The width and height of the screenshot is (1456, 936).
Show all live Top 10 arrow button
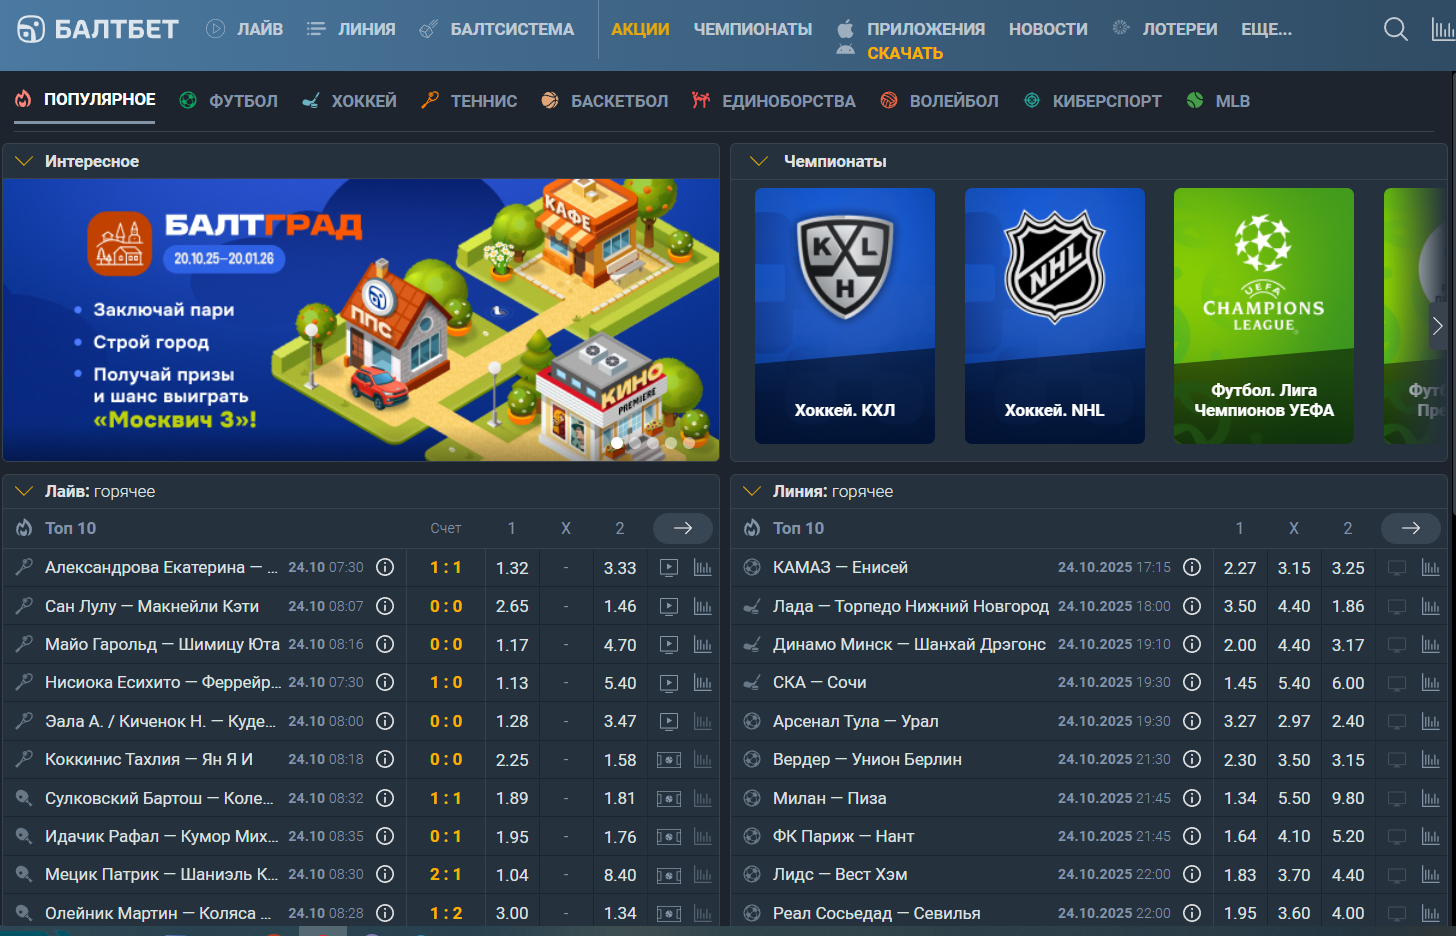point(682,528)
